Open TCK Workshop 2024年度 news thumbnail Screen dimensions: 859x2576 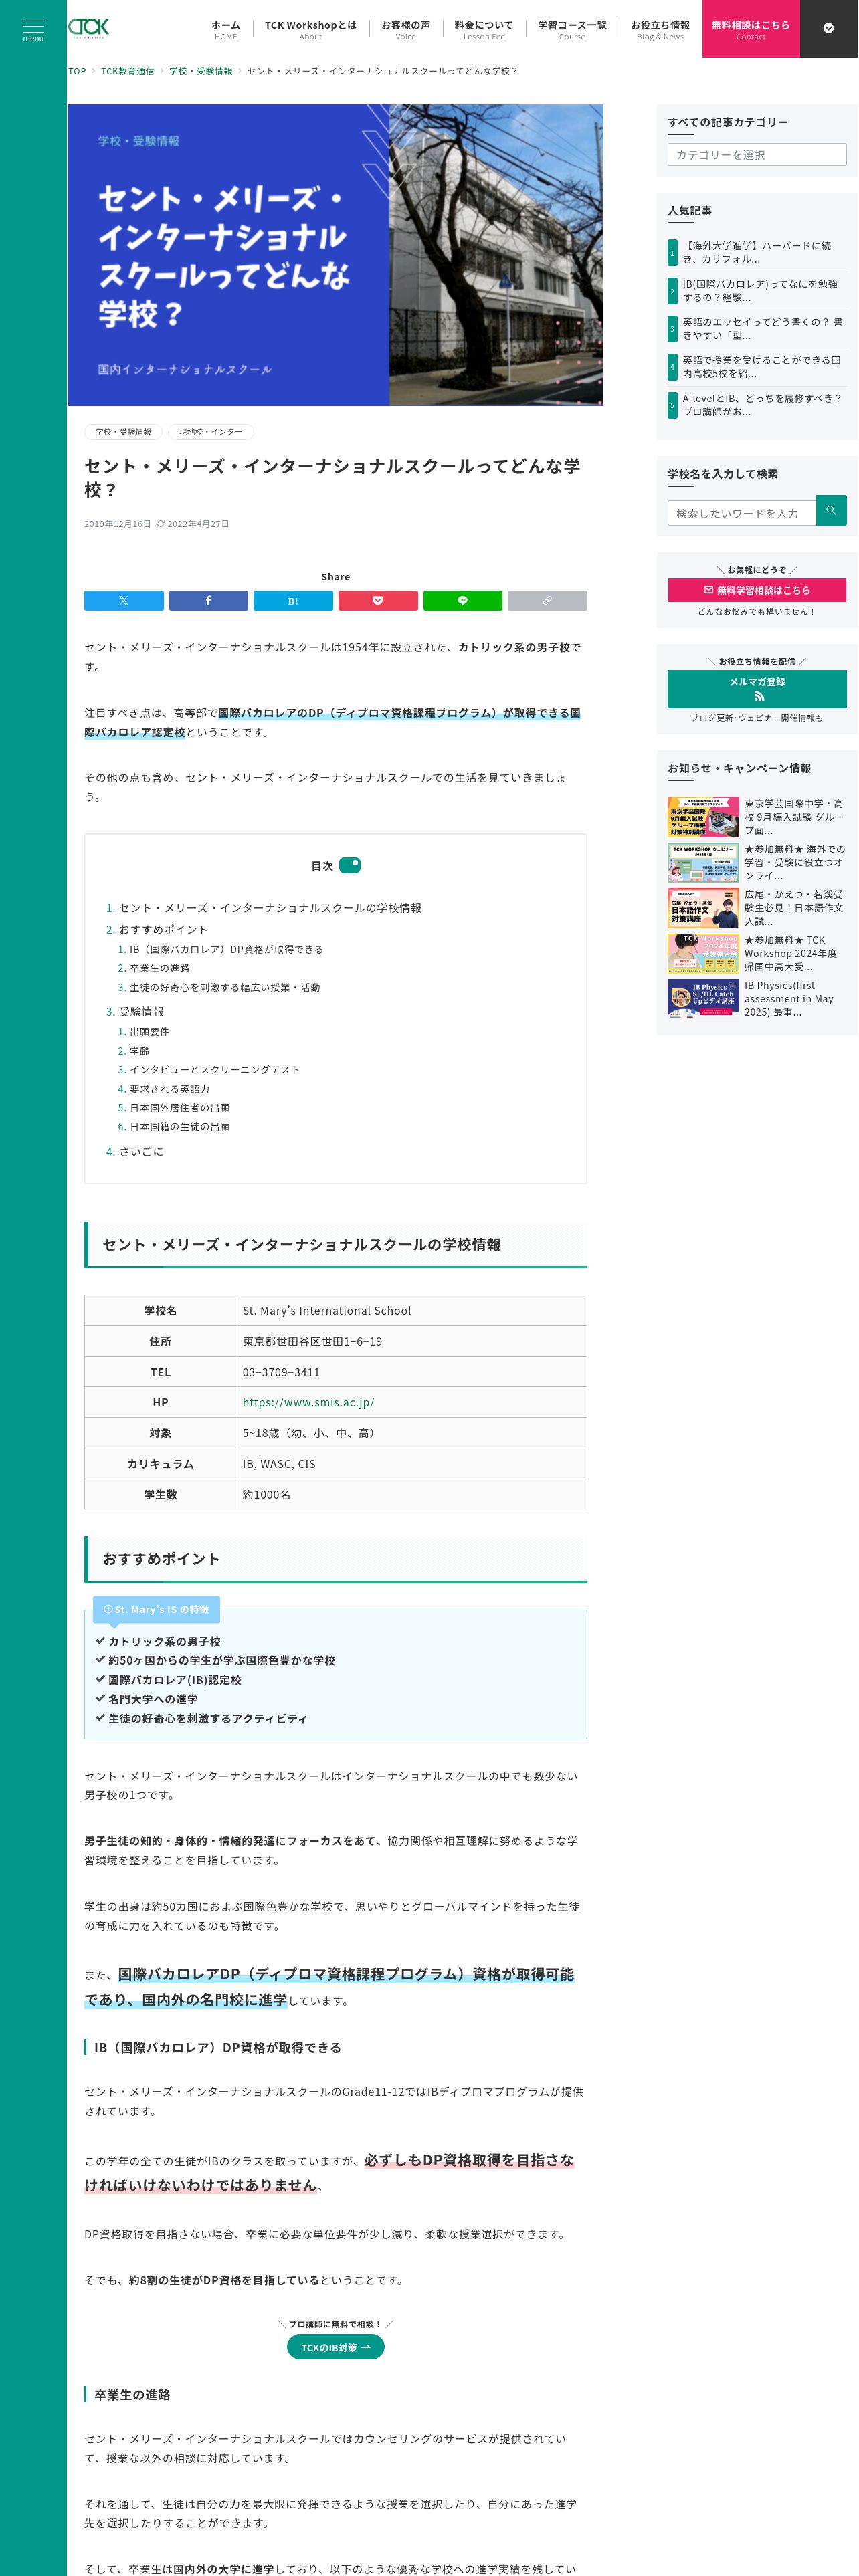click(x=703, y=953)
